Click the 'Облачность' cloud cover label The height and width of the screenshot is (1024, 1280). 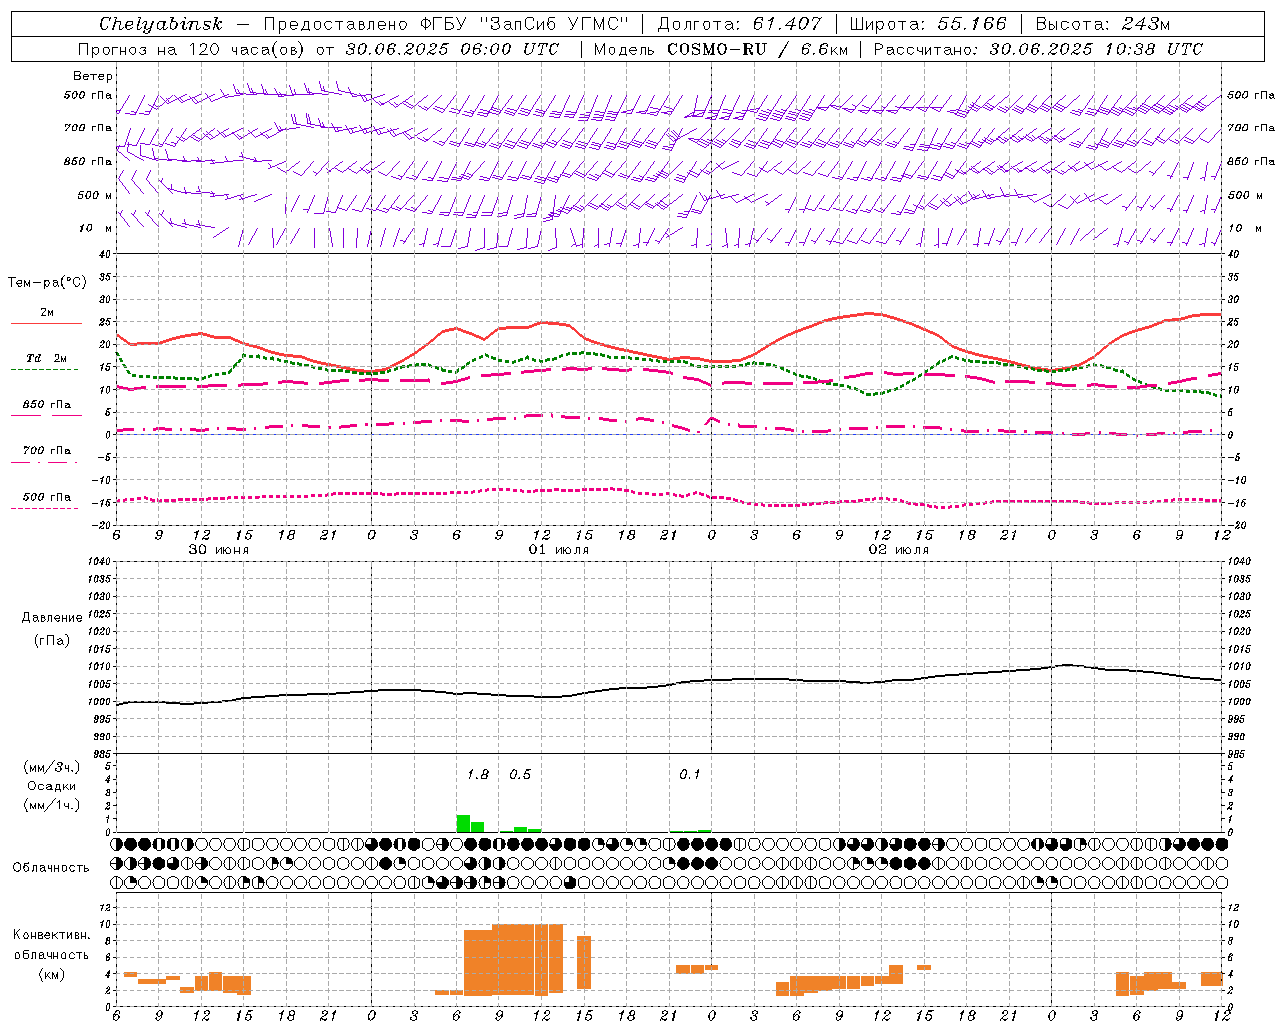51,868
